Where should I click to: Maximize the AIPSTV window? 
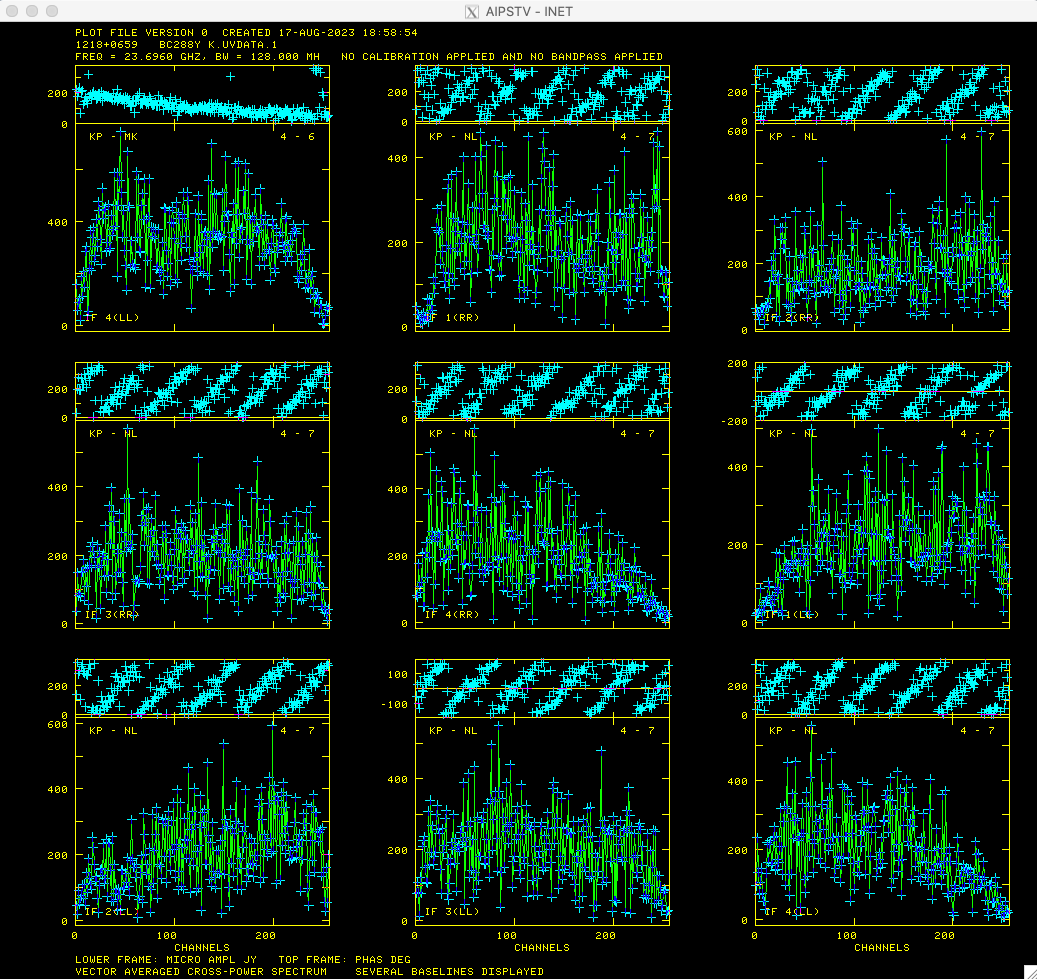53,10
